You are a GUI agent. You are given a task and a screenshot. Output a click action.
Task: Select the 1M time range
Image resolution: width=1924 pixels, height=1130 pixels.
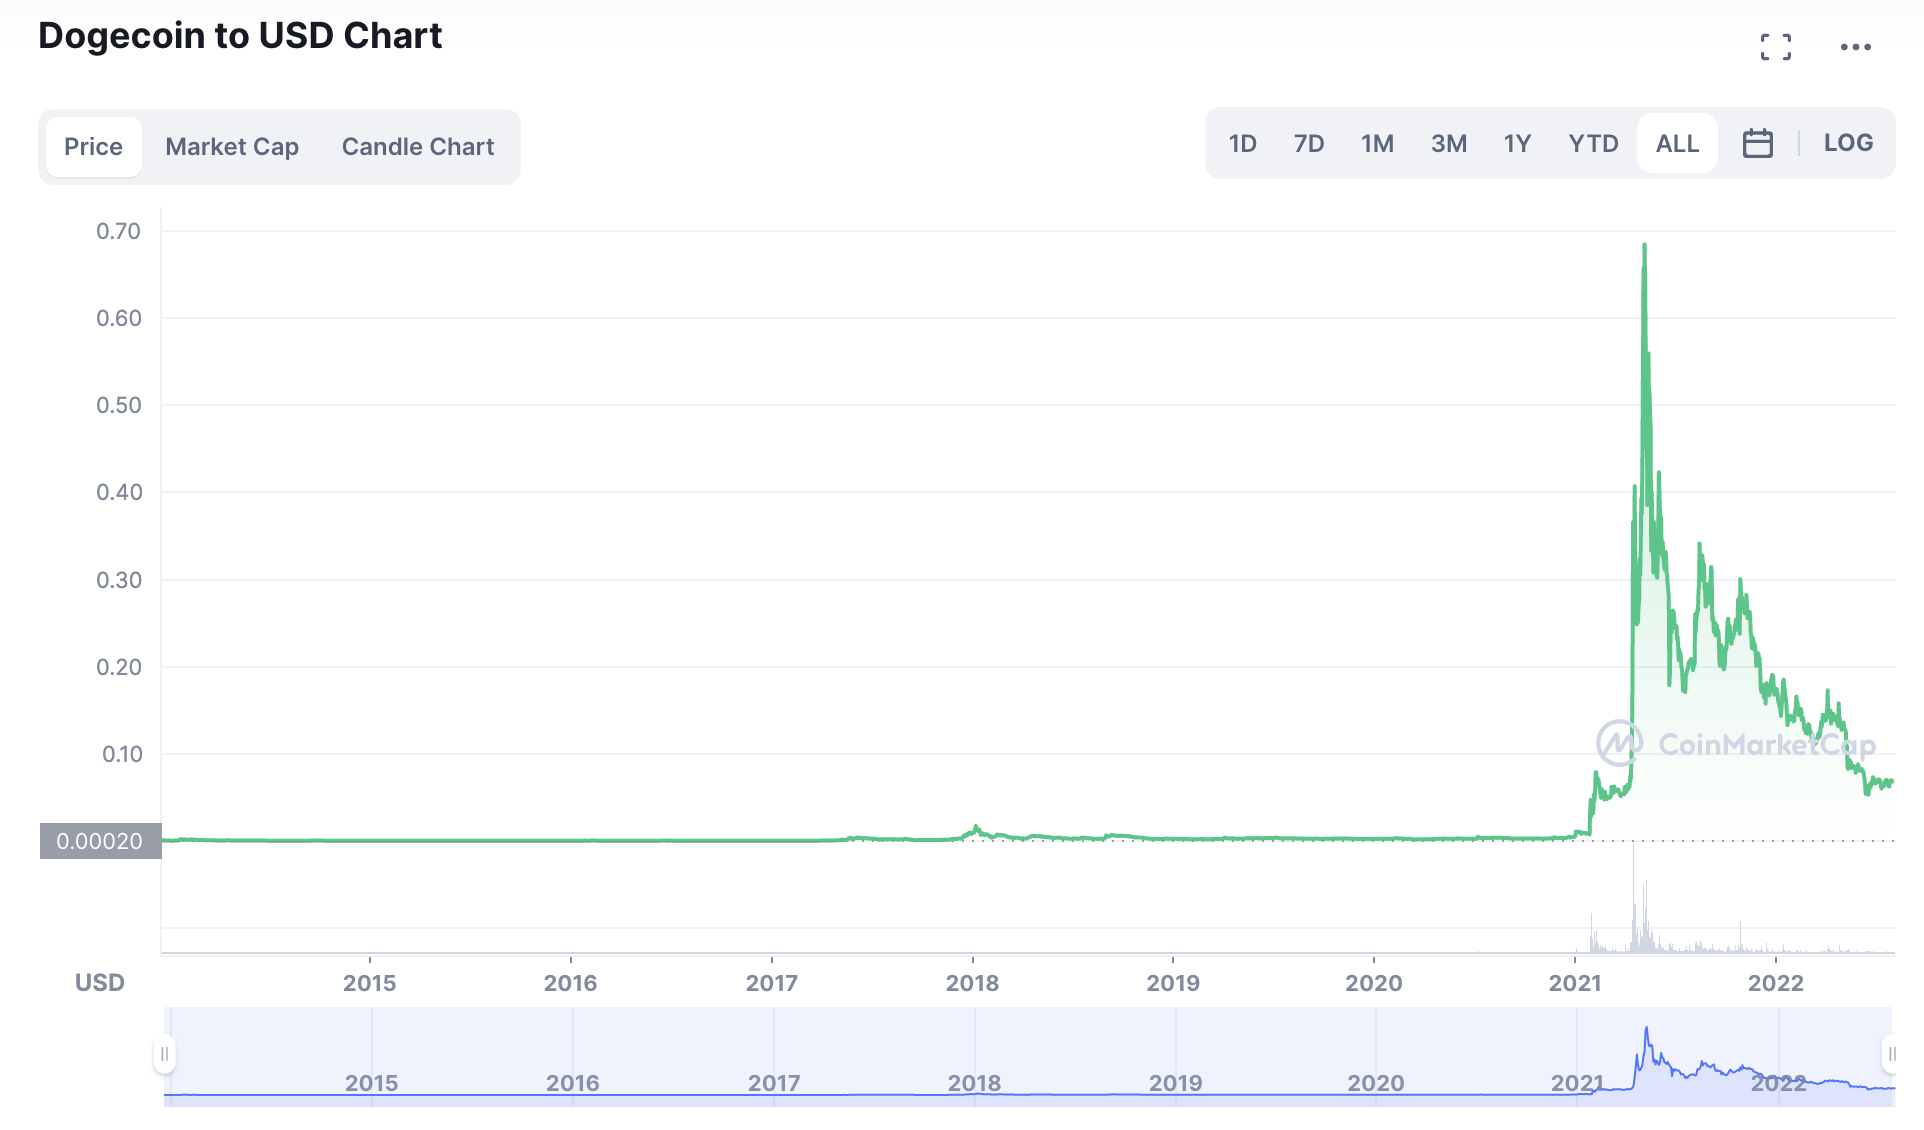coord(1377,143)
